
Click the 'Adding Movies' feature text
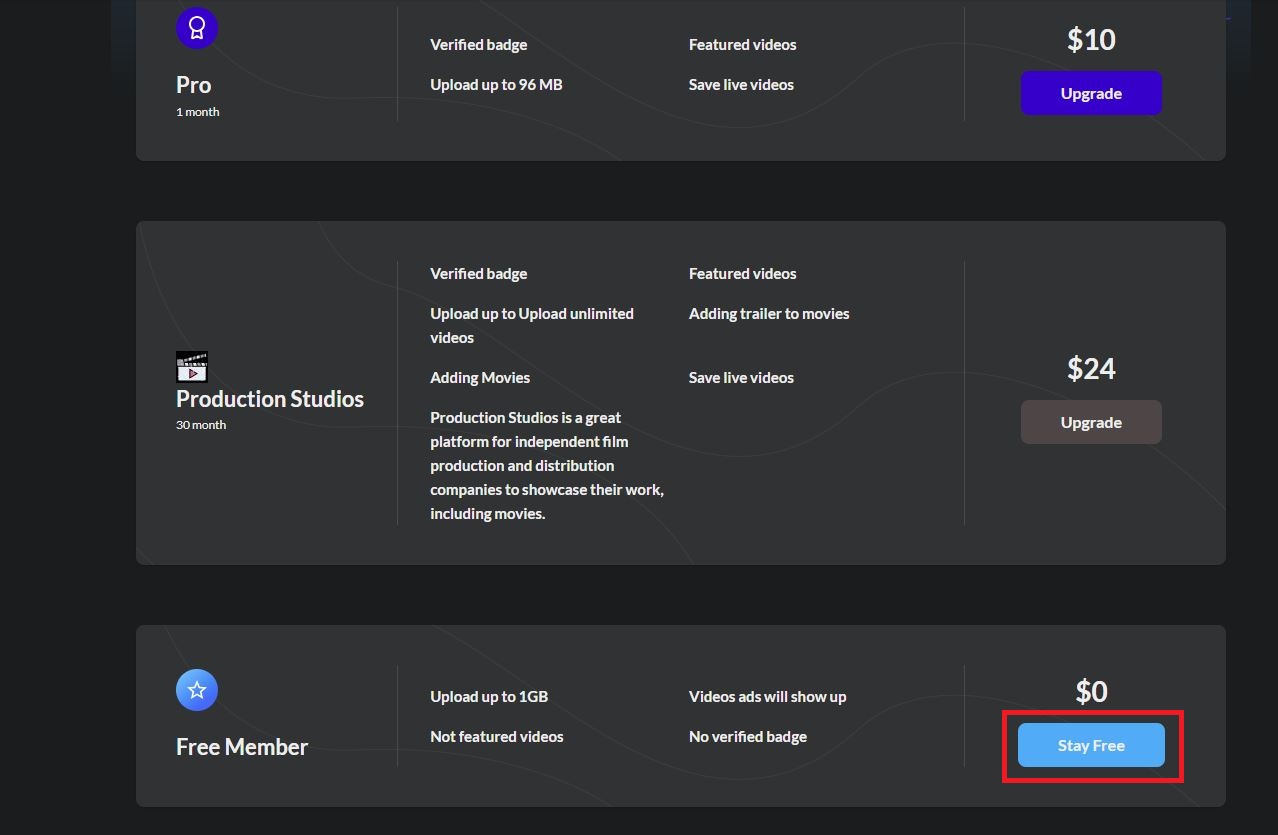click(480, 377)
